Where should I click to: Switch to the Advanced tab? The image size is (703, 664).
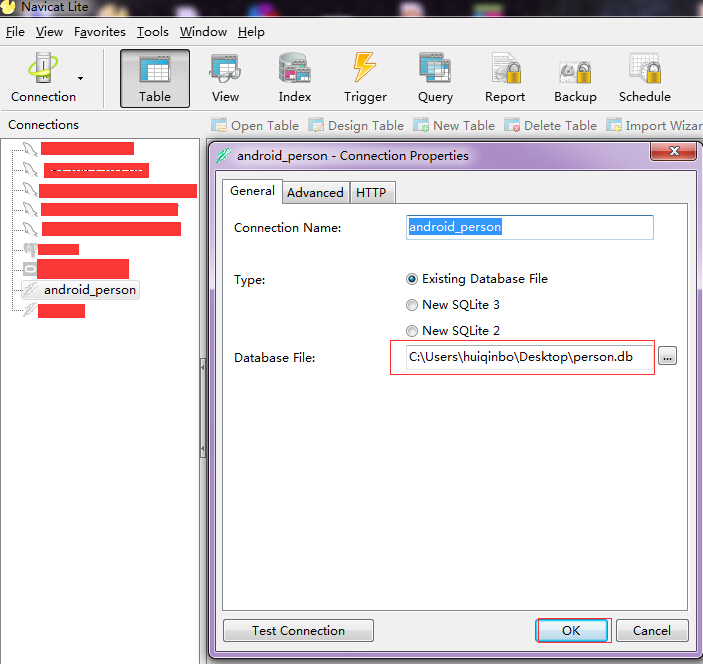315,193
